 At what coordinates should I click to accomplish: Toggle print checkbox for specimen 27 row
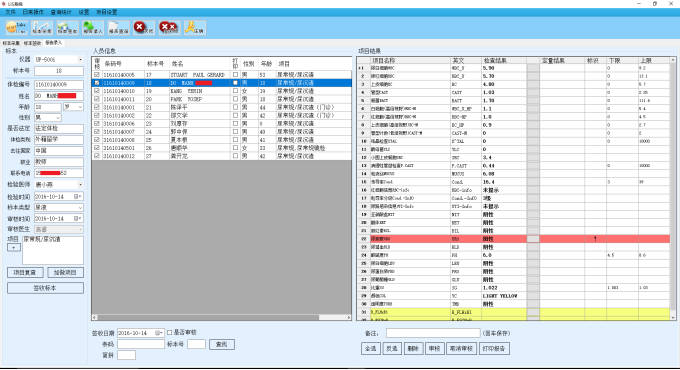coord(235,156)
